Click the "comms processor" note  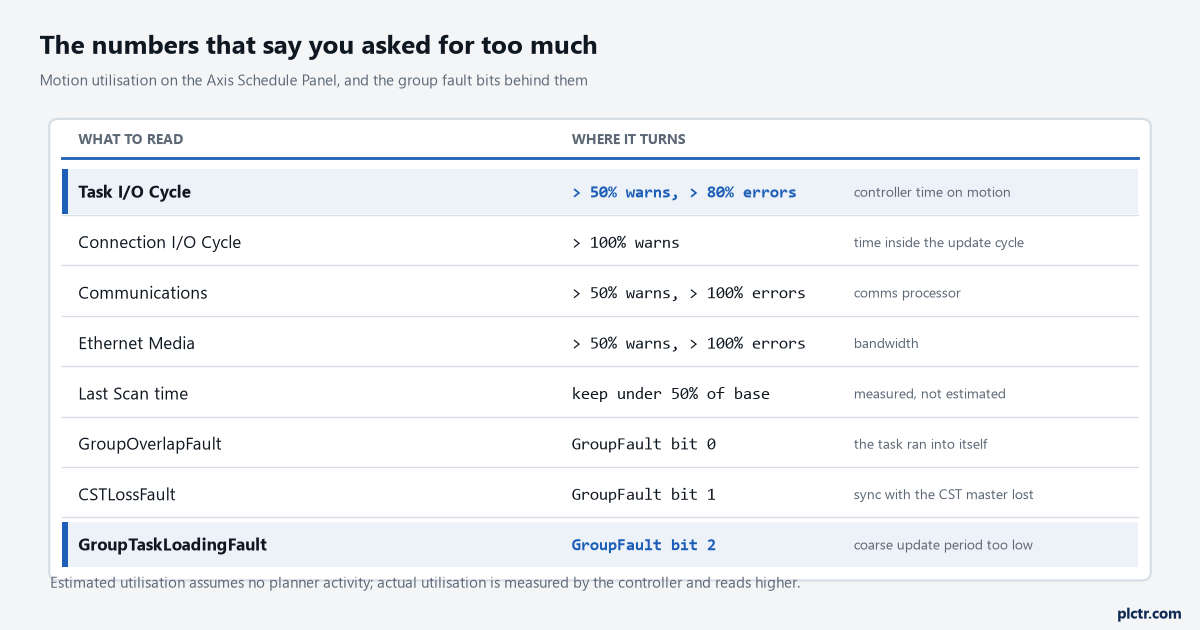(x=907, y=293)
